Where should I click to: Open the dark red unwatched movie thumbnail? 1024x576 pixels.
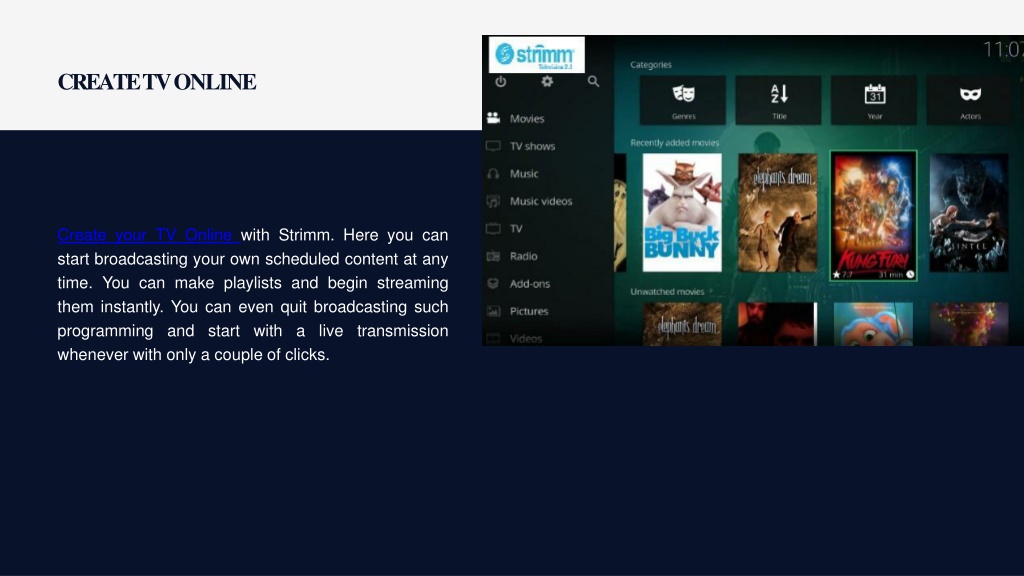[778, 324]
